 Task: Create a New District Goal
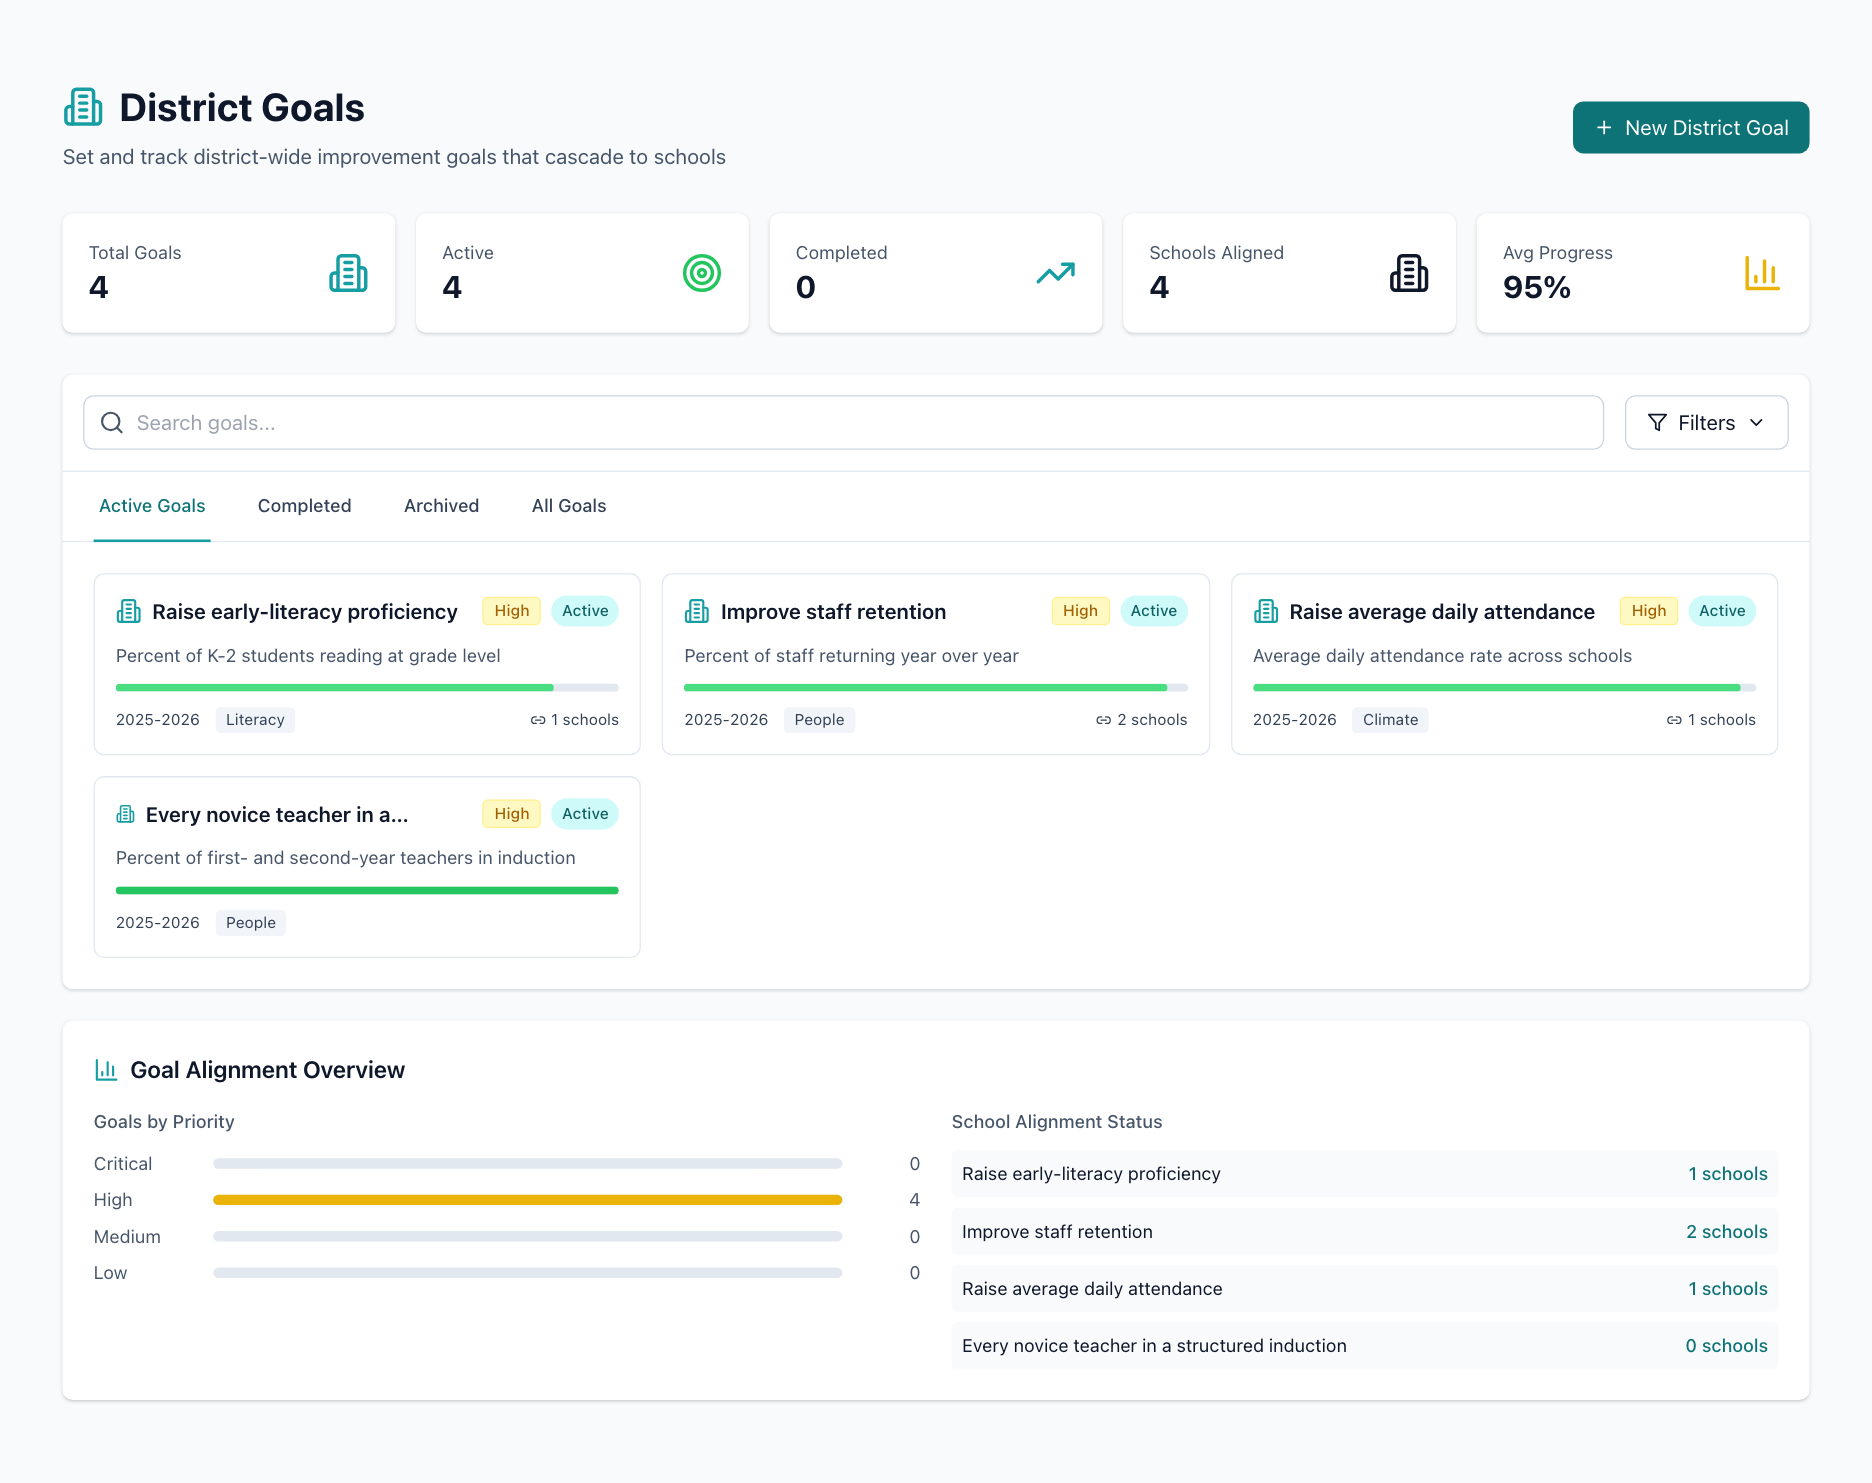pyautogui.click(x=1691, y=128)
